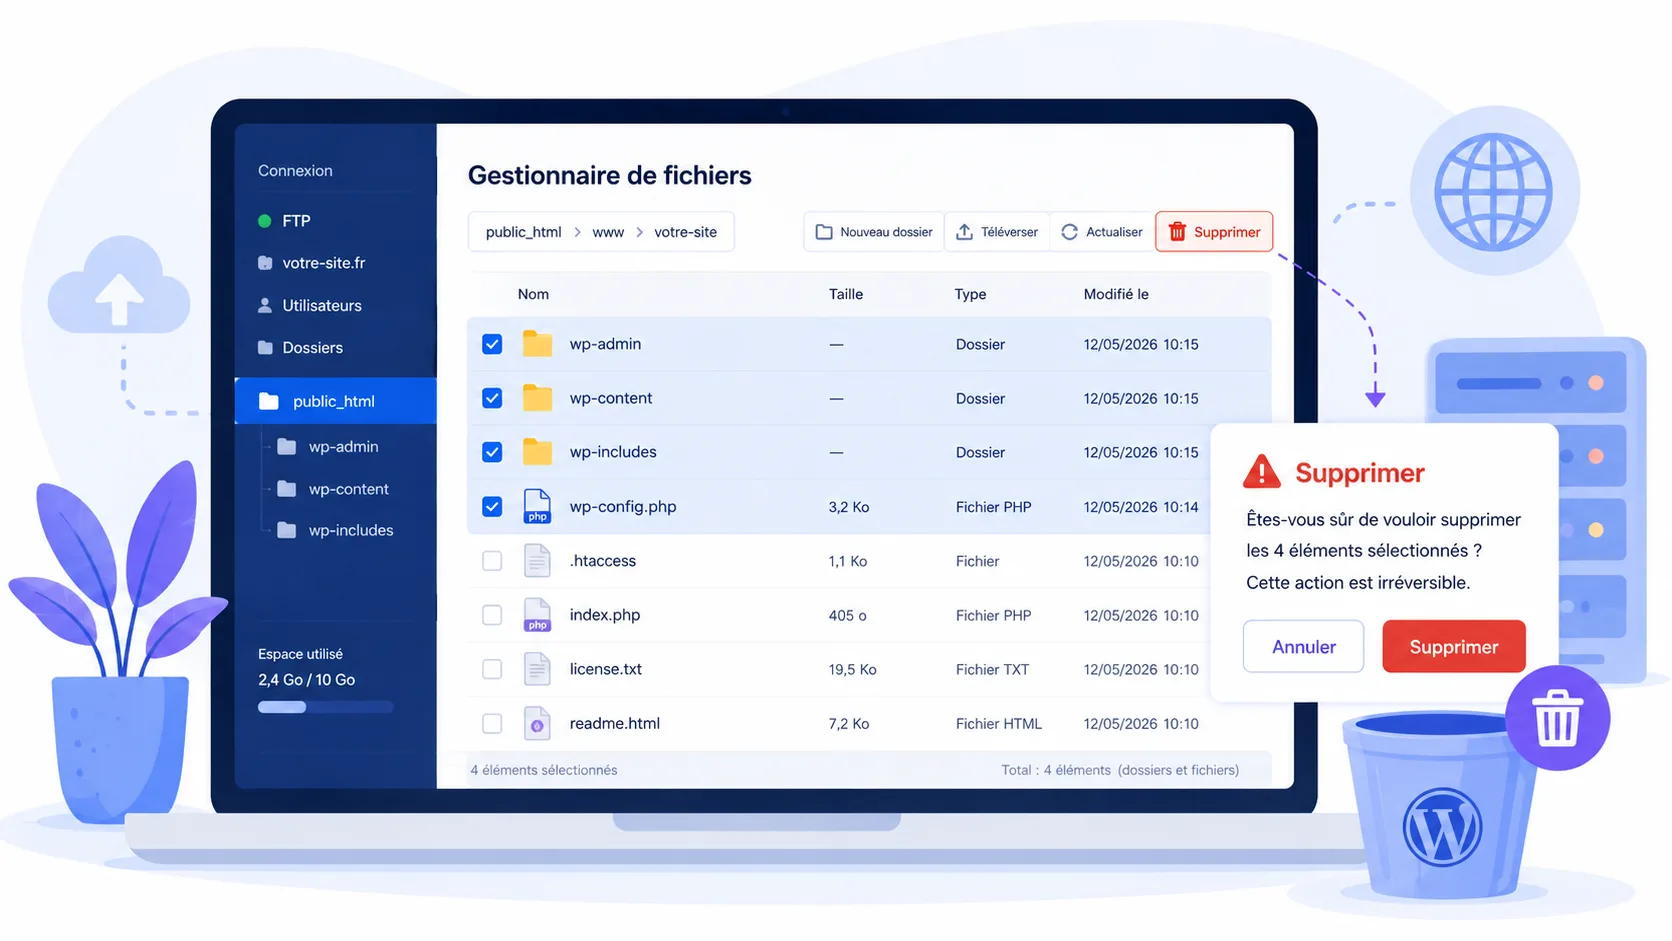The image size is (1672, 941).
Task: Confirm with red Supprimer dialog button
Action: click(1454, 647)
